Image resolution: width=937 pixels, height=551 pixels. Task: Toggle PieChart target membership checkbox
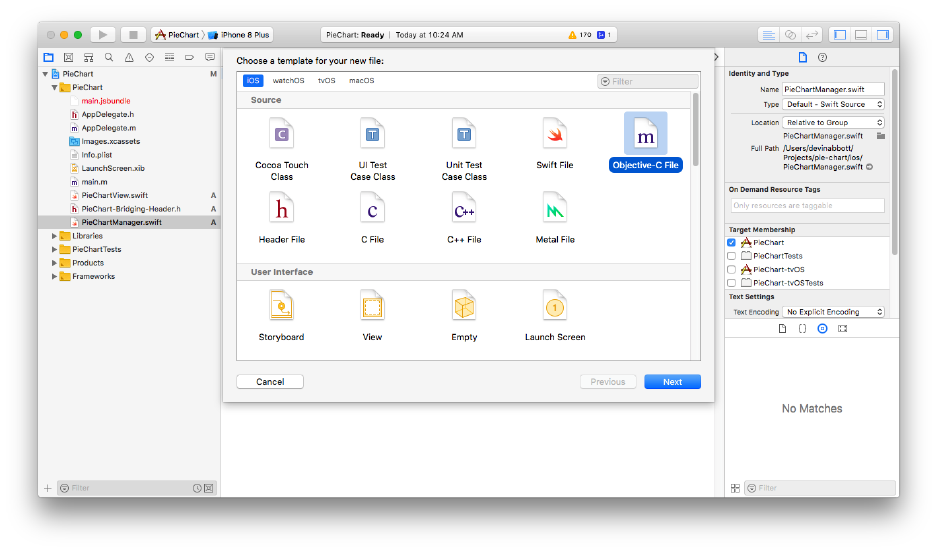731,243
